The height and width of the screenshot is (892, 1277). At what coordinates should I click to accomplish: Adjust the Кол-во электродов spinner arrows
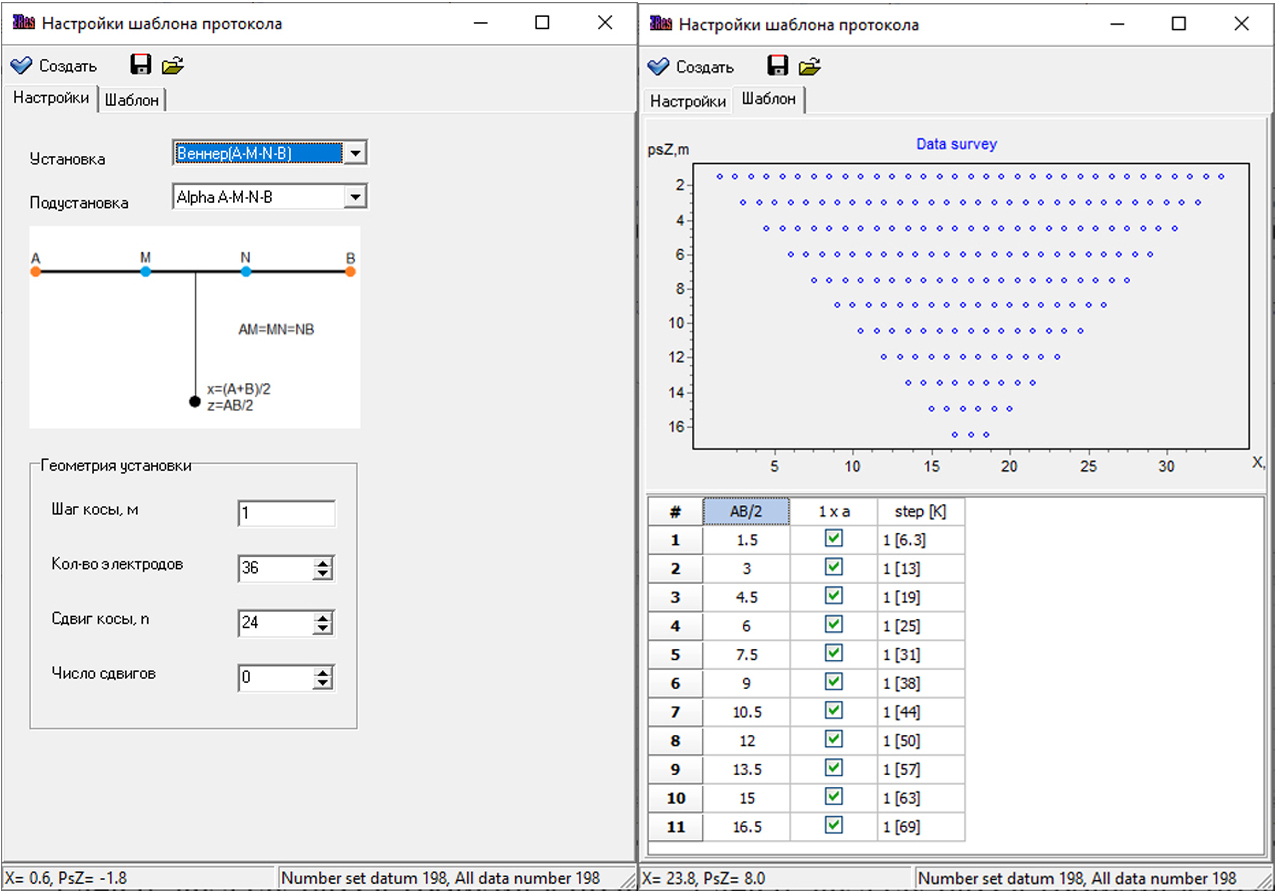[323, 568]
